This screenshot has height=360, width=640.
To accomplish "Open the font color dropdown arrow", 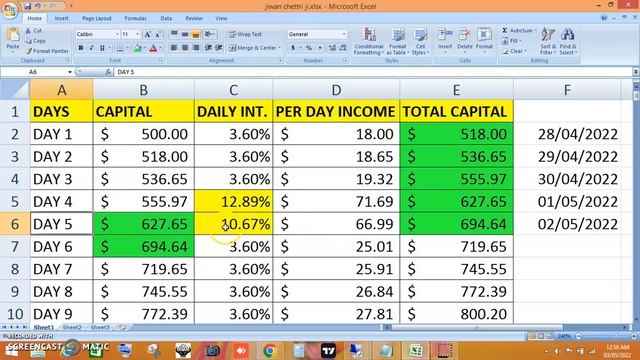I will pyautogui.click(x=160, y=48).
